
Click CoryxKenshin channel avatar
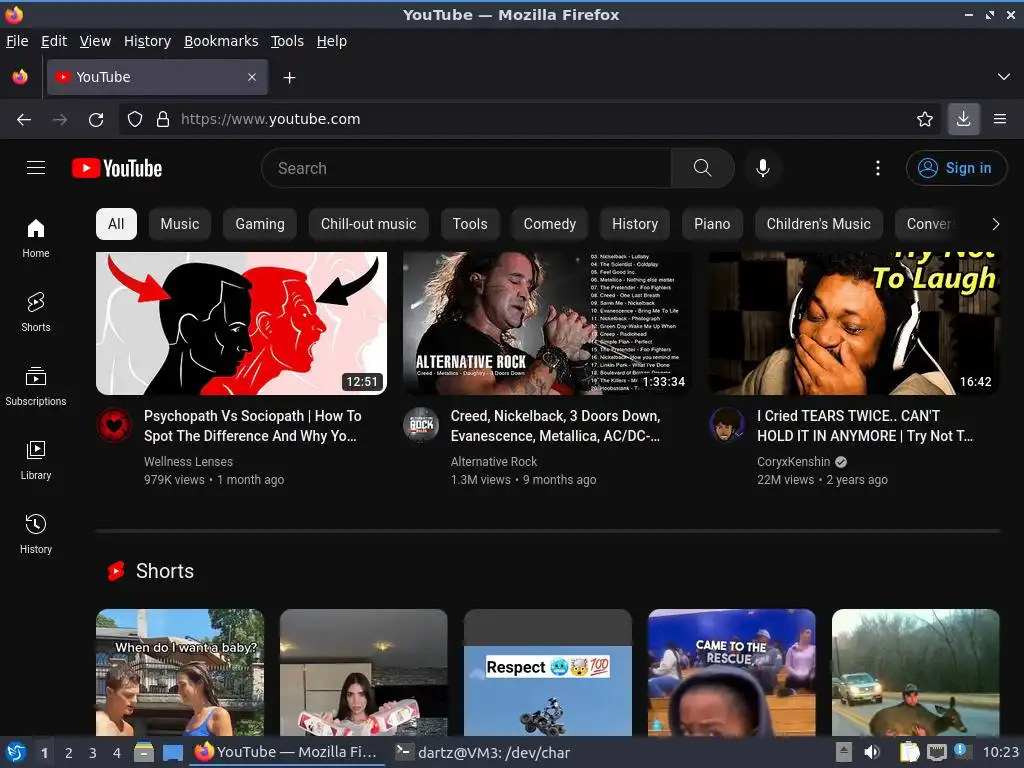pos(727,424)
